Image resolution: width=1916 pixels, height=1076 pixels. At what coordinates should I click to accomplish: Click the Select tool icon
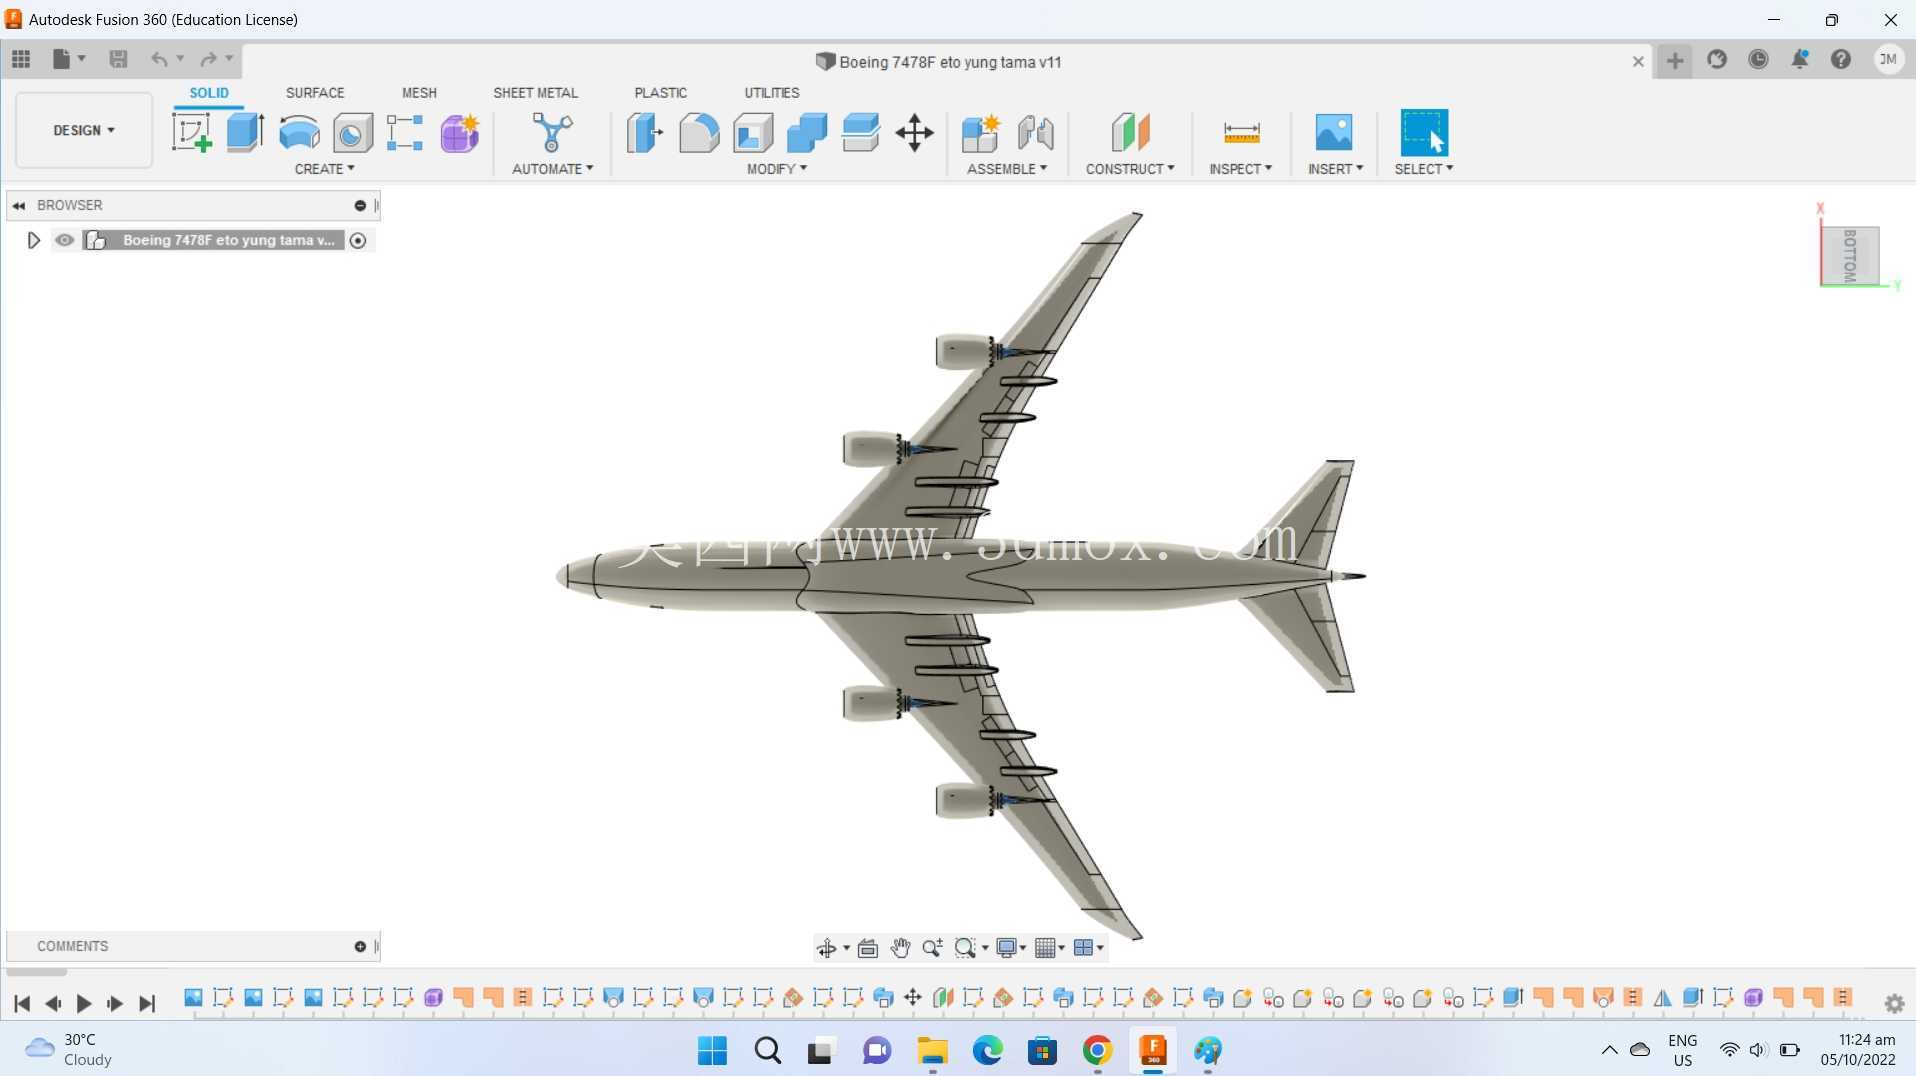coord(1424,132)
